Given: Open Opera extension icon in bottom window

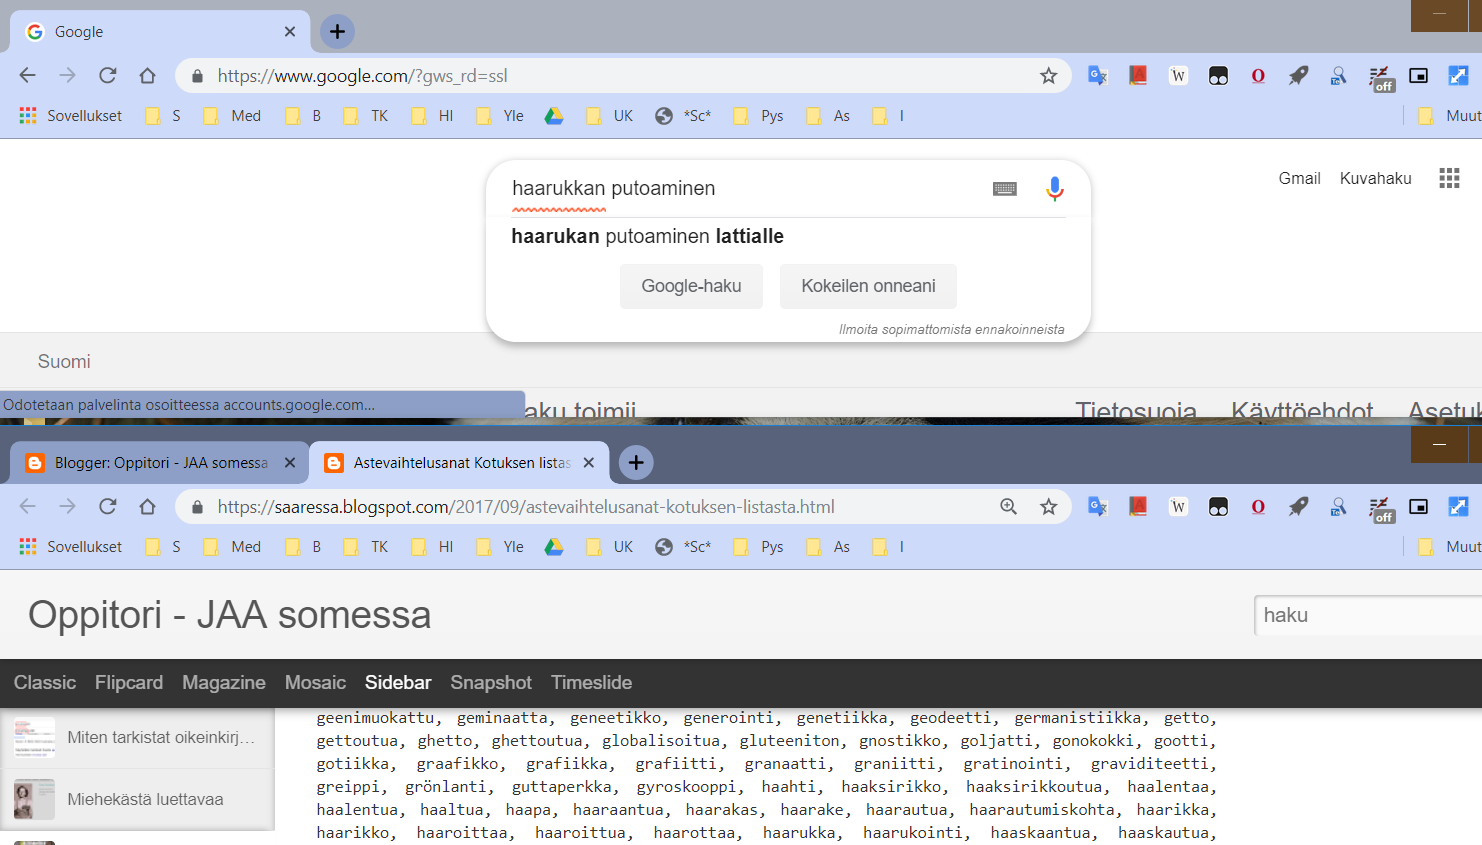Looking at the screenshot, I should [x=1258, y=506].
